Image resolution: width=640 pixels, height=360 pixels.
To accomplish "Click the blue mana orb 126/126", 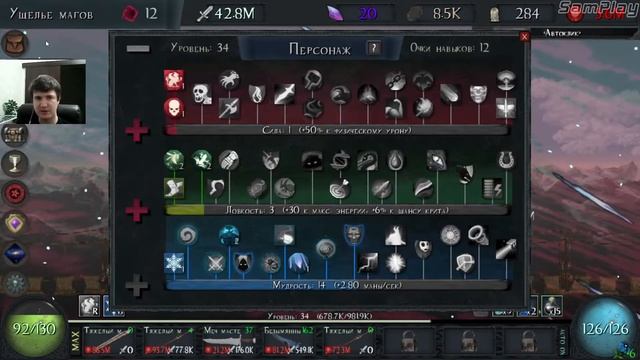I will pyautogui.click(x=606, y=329).
